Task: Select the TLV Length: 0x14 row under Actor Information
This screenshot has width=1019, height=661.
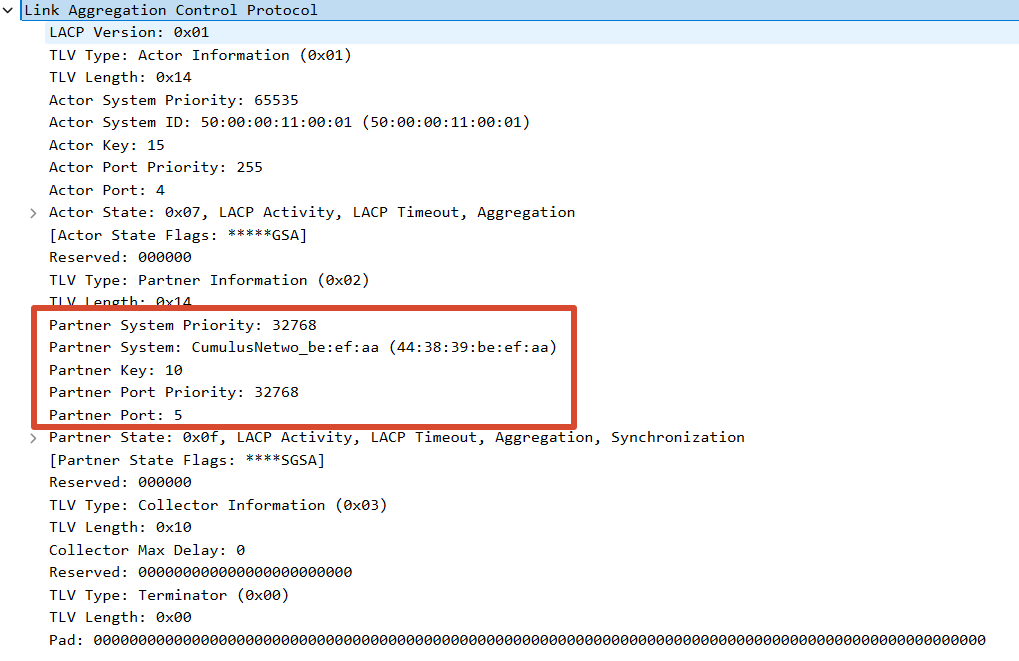Action: pos(120,77)
